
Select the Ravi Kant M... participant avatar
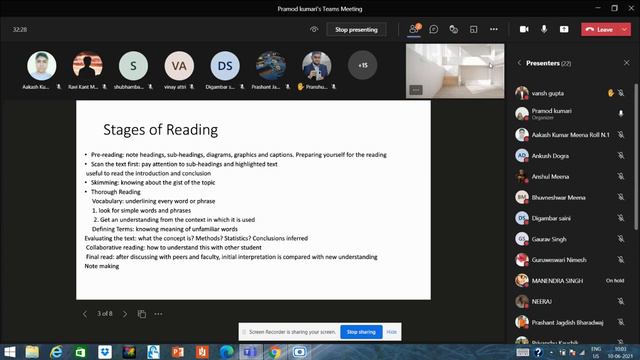[87, 65]
